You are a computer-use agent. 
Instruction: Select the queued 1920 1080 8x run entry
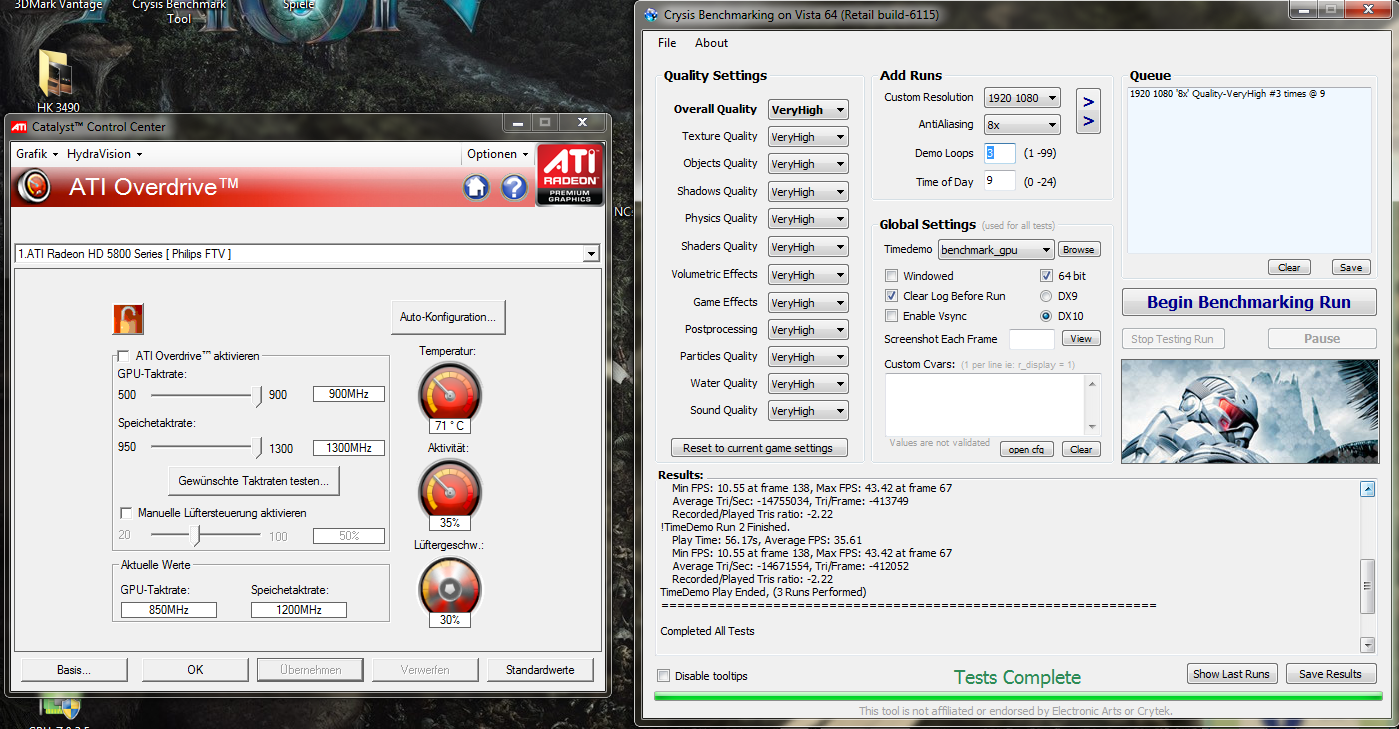click(1227, 93)
